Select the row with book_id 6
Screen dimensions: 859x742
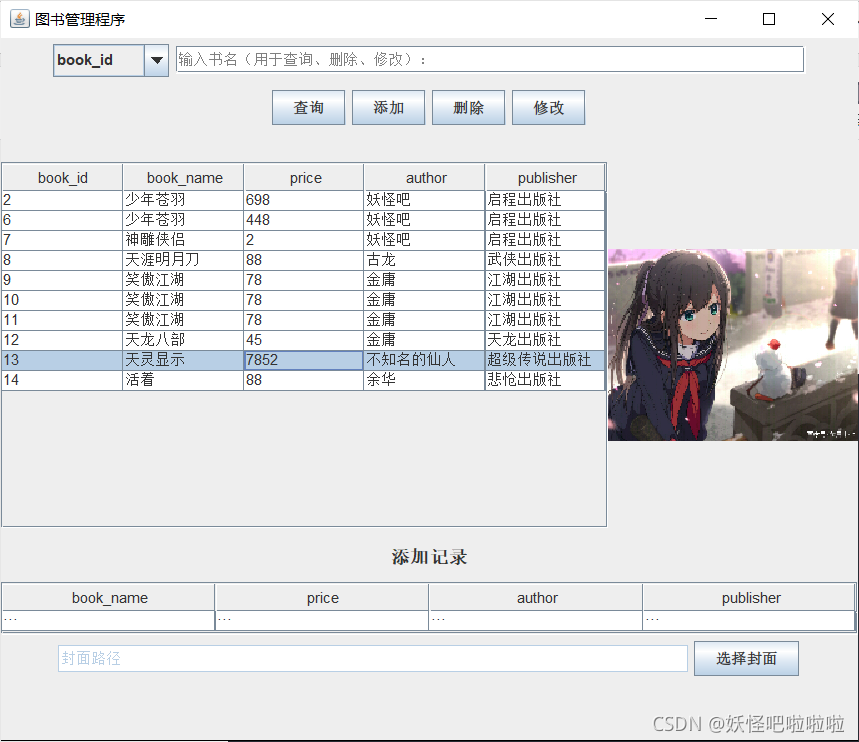click(x=303, y=220)
